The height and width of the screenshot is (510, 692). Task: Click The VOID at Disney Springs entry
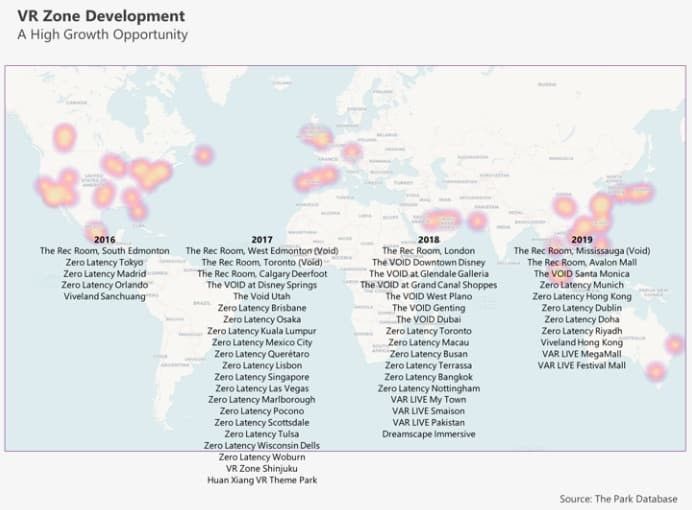click(x=262, y=285)
